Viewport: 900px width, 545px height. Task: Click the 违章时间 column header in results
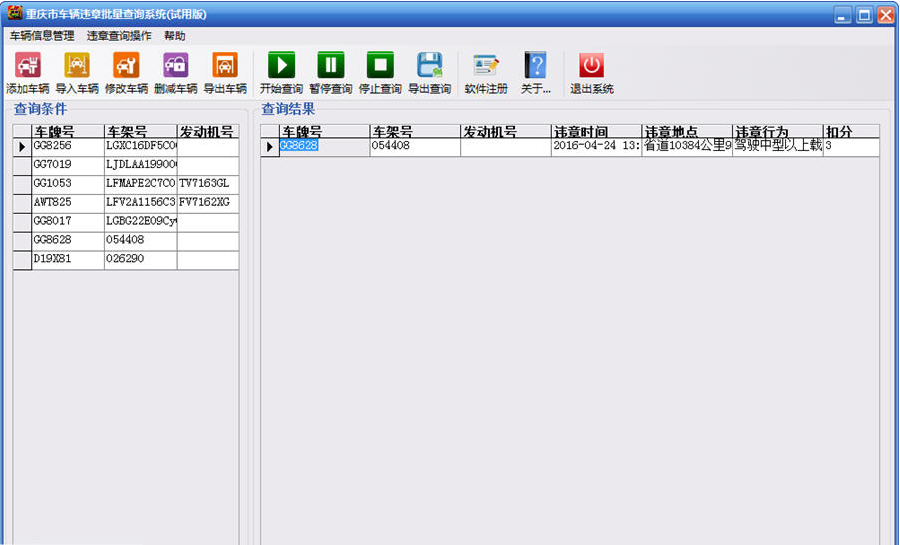click(595, 132)
